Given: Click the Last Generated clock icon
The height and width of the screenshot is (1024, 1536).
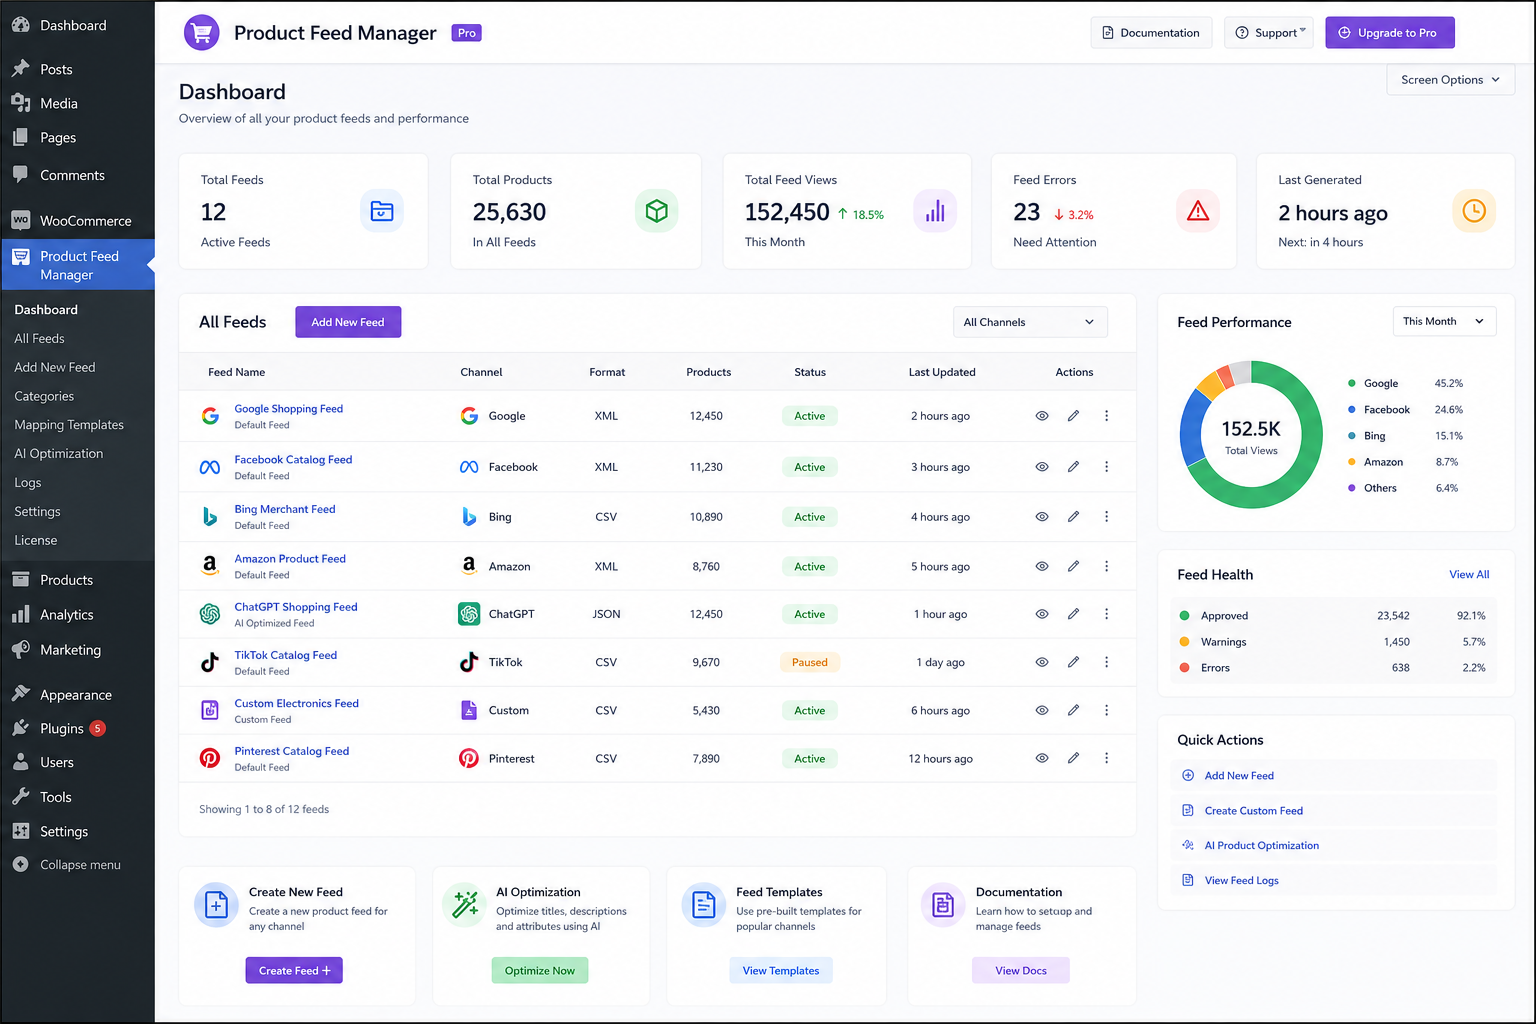Looking at the screenshot, I should click(x=1474, y=211).
